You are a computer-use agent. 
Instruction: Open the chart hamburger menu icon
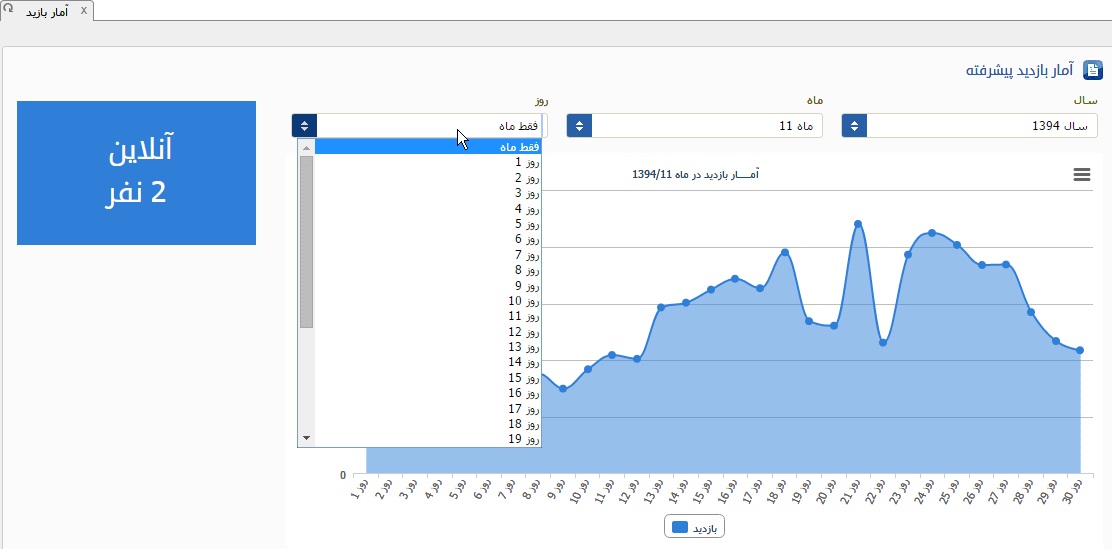[1081, 175]
